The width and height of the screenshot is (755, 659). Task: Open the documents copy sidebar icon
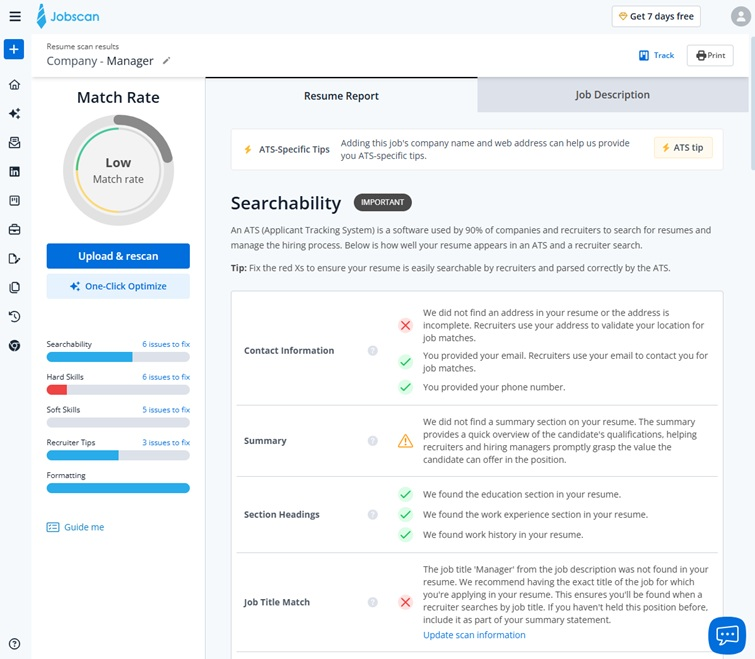click(x=14, y=287)
